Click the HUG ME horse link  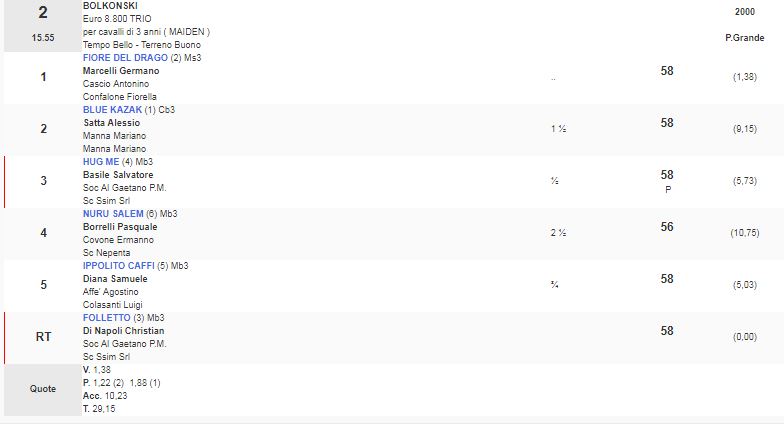pyautogui.click(x=103, y=162)
